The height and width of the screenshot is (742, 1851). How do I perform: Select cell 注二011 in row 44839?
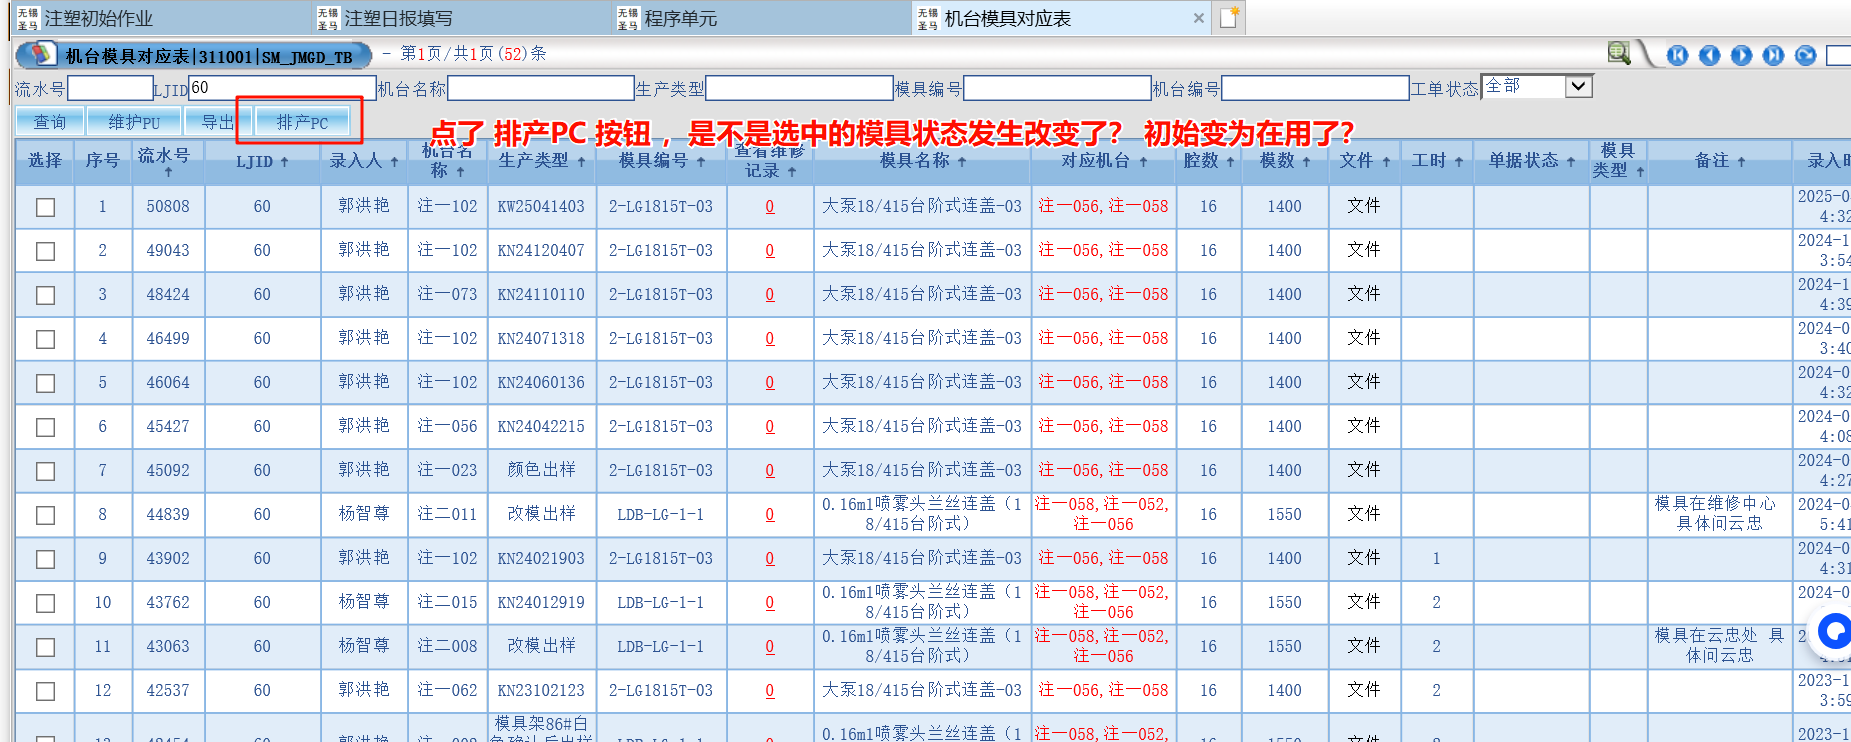(447, 514)
